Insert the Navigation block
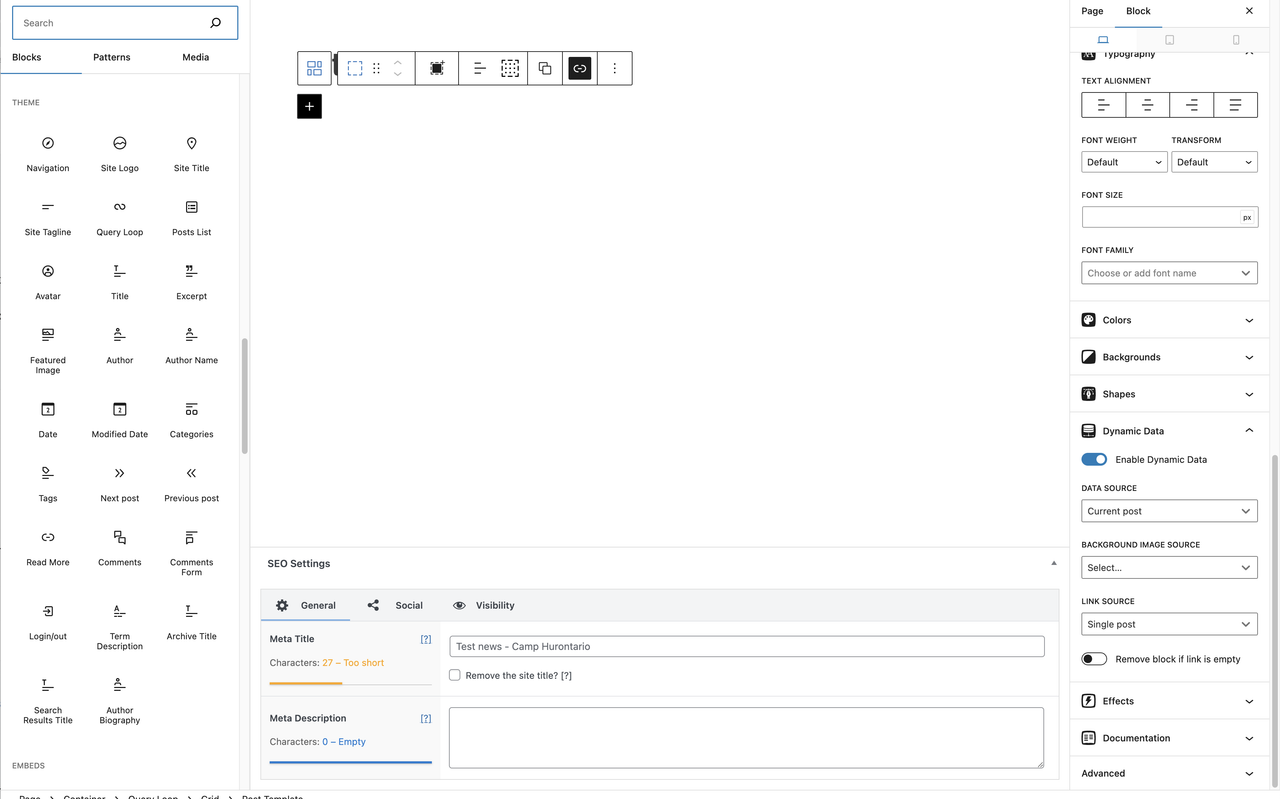The height and width of the screenshot is (799, 1280). (x=48, y=154)
